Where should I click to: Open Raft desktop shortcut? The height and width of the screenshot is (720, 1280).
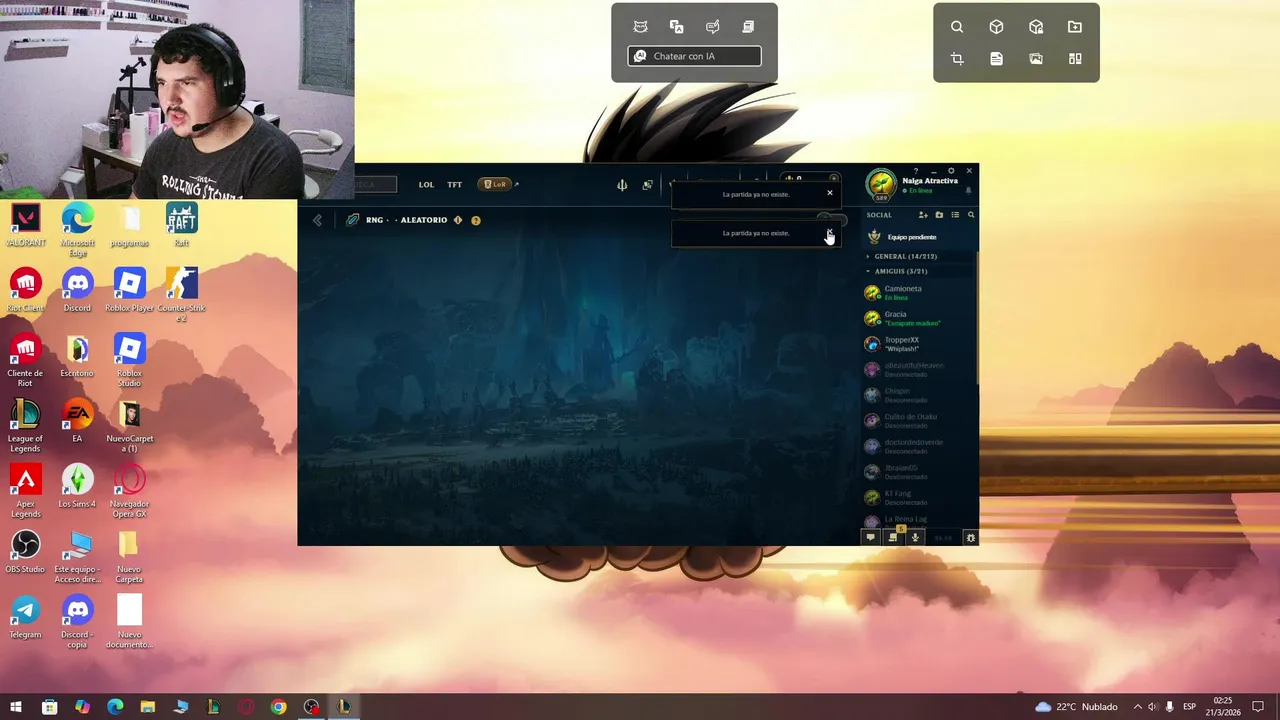click(181, 226)
